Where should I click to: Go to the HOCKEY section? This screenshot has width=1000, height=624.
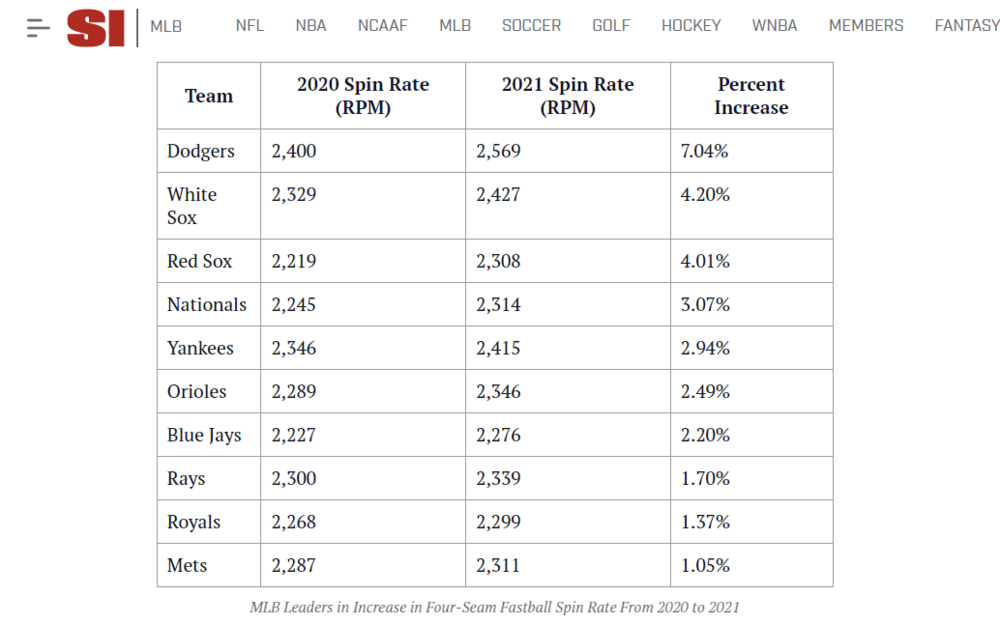tap(691, 26)
